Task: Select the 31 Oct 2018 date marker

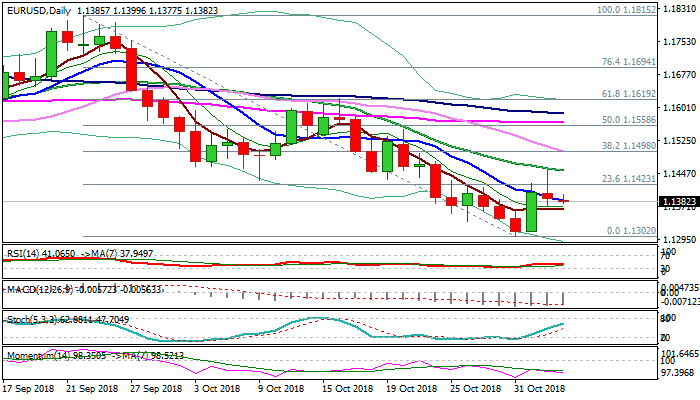Action: [x=537, y=388]
